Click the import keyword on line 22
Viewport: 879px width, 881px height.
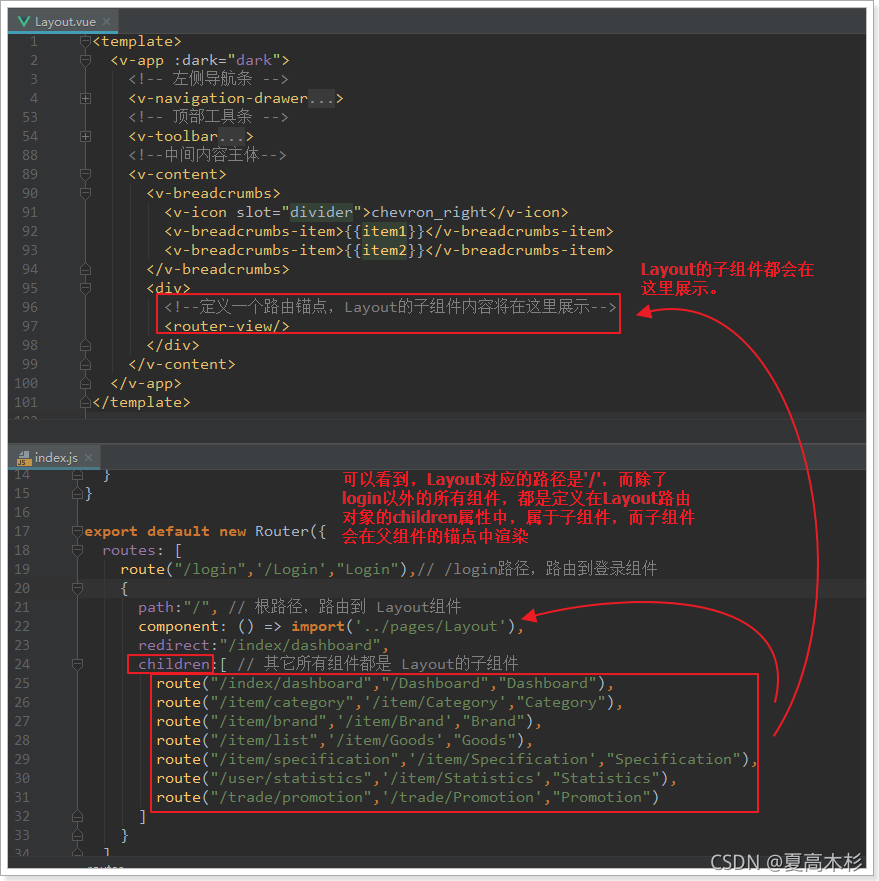click(318, 626)
